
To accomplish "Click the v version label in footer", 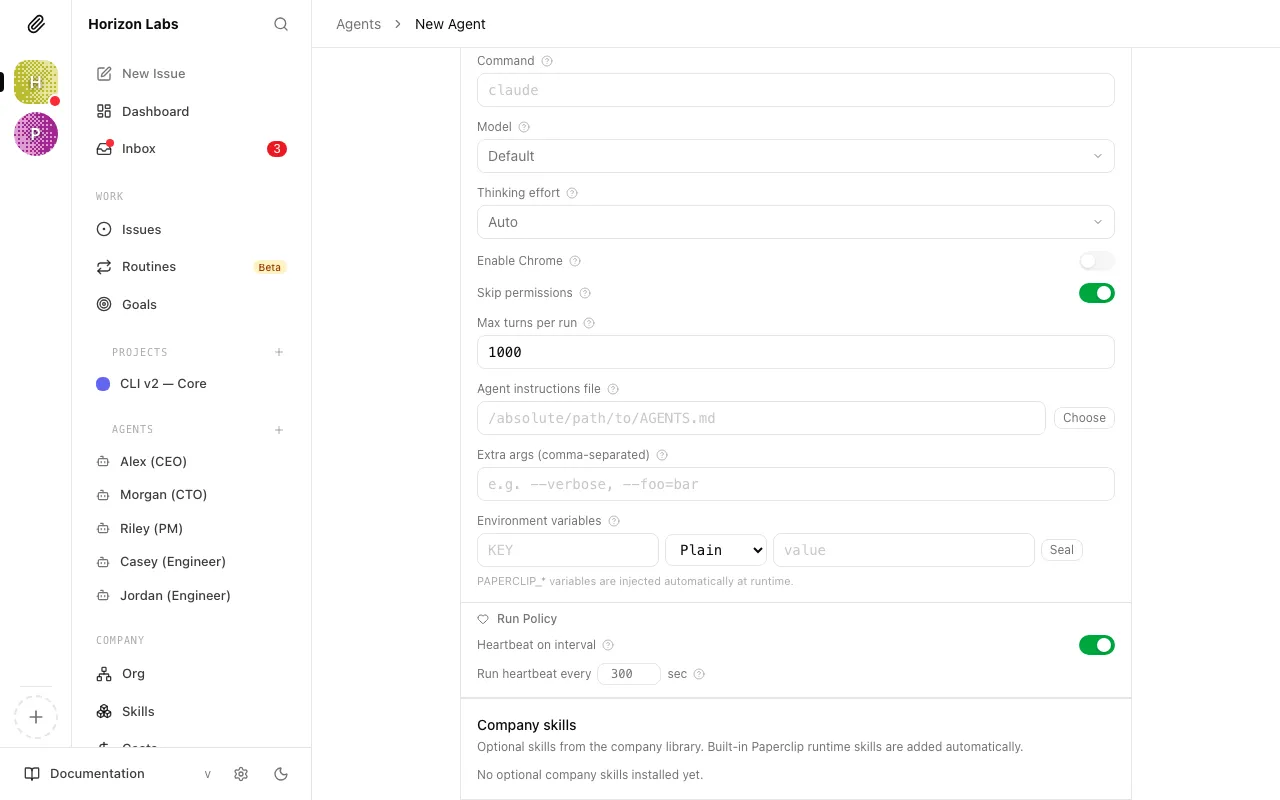I will coord(208,774).
